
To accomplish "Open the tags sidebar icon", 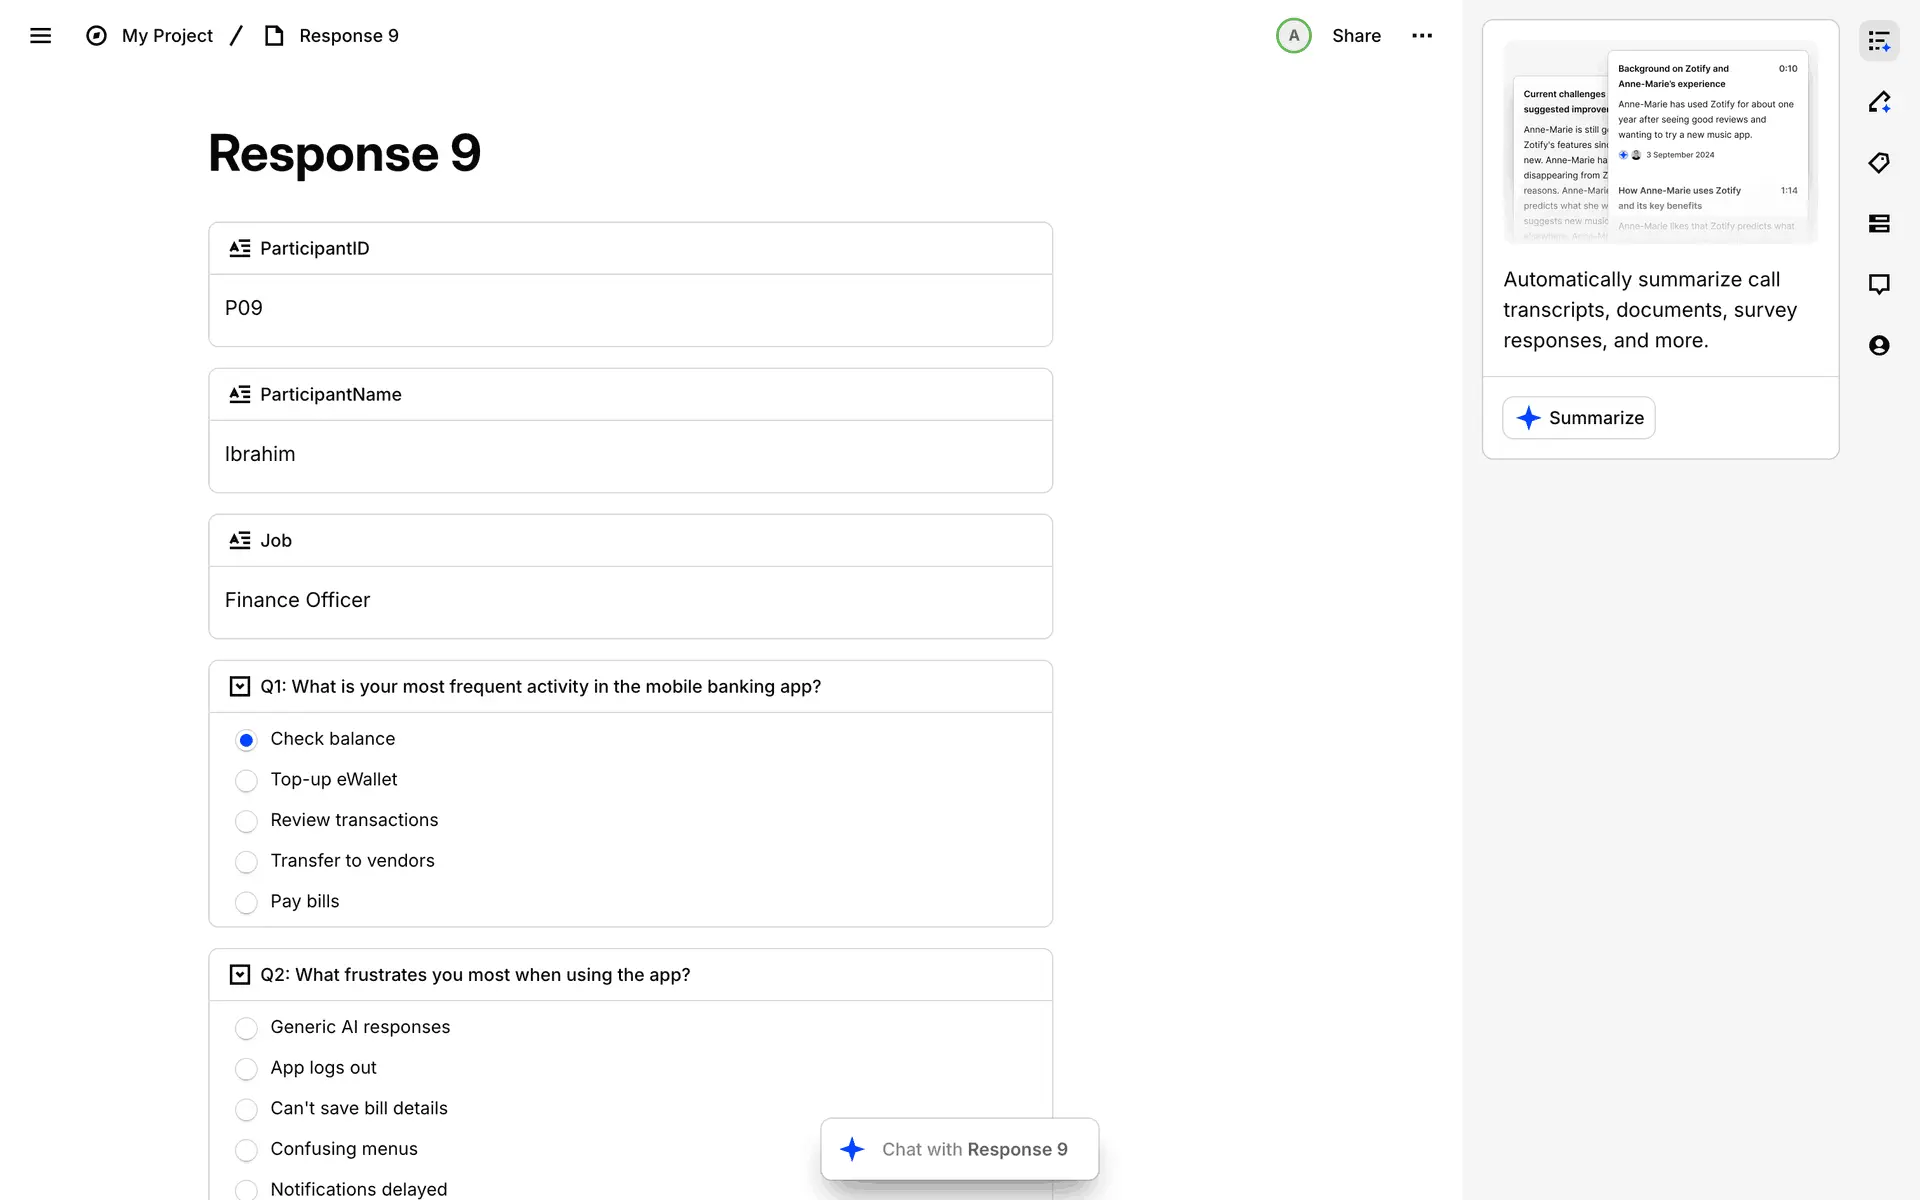I will pos(1879,163).
